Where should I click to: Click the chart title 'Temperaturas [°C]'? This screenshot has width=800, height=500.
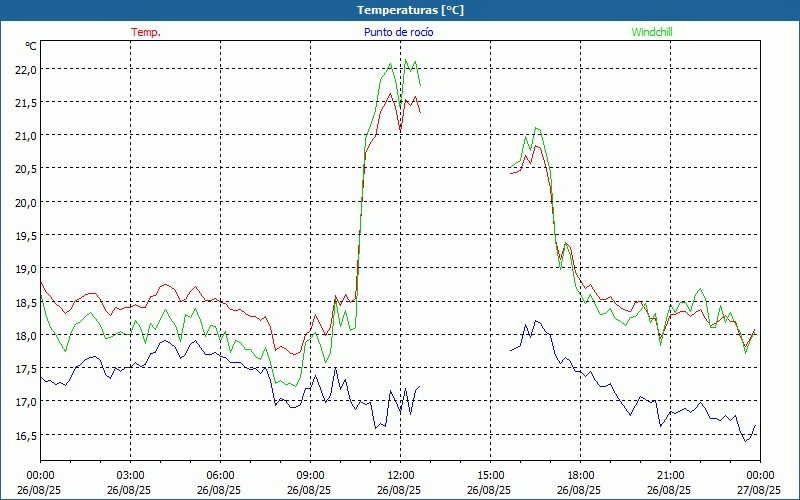[x=410, y=10]
